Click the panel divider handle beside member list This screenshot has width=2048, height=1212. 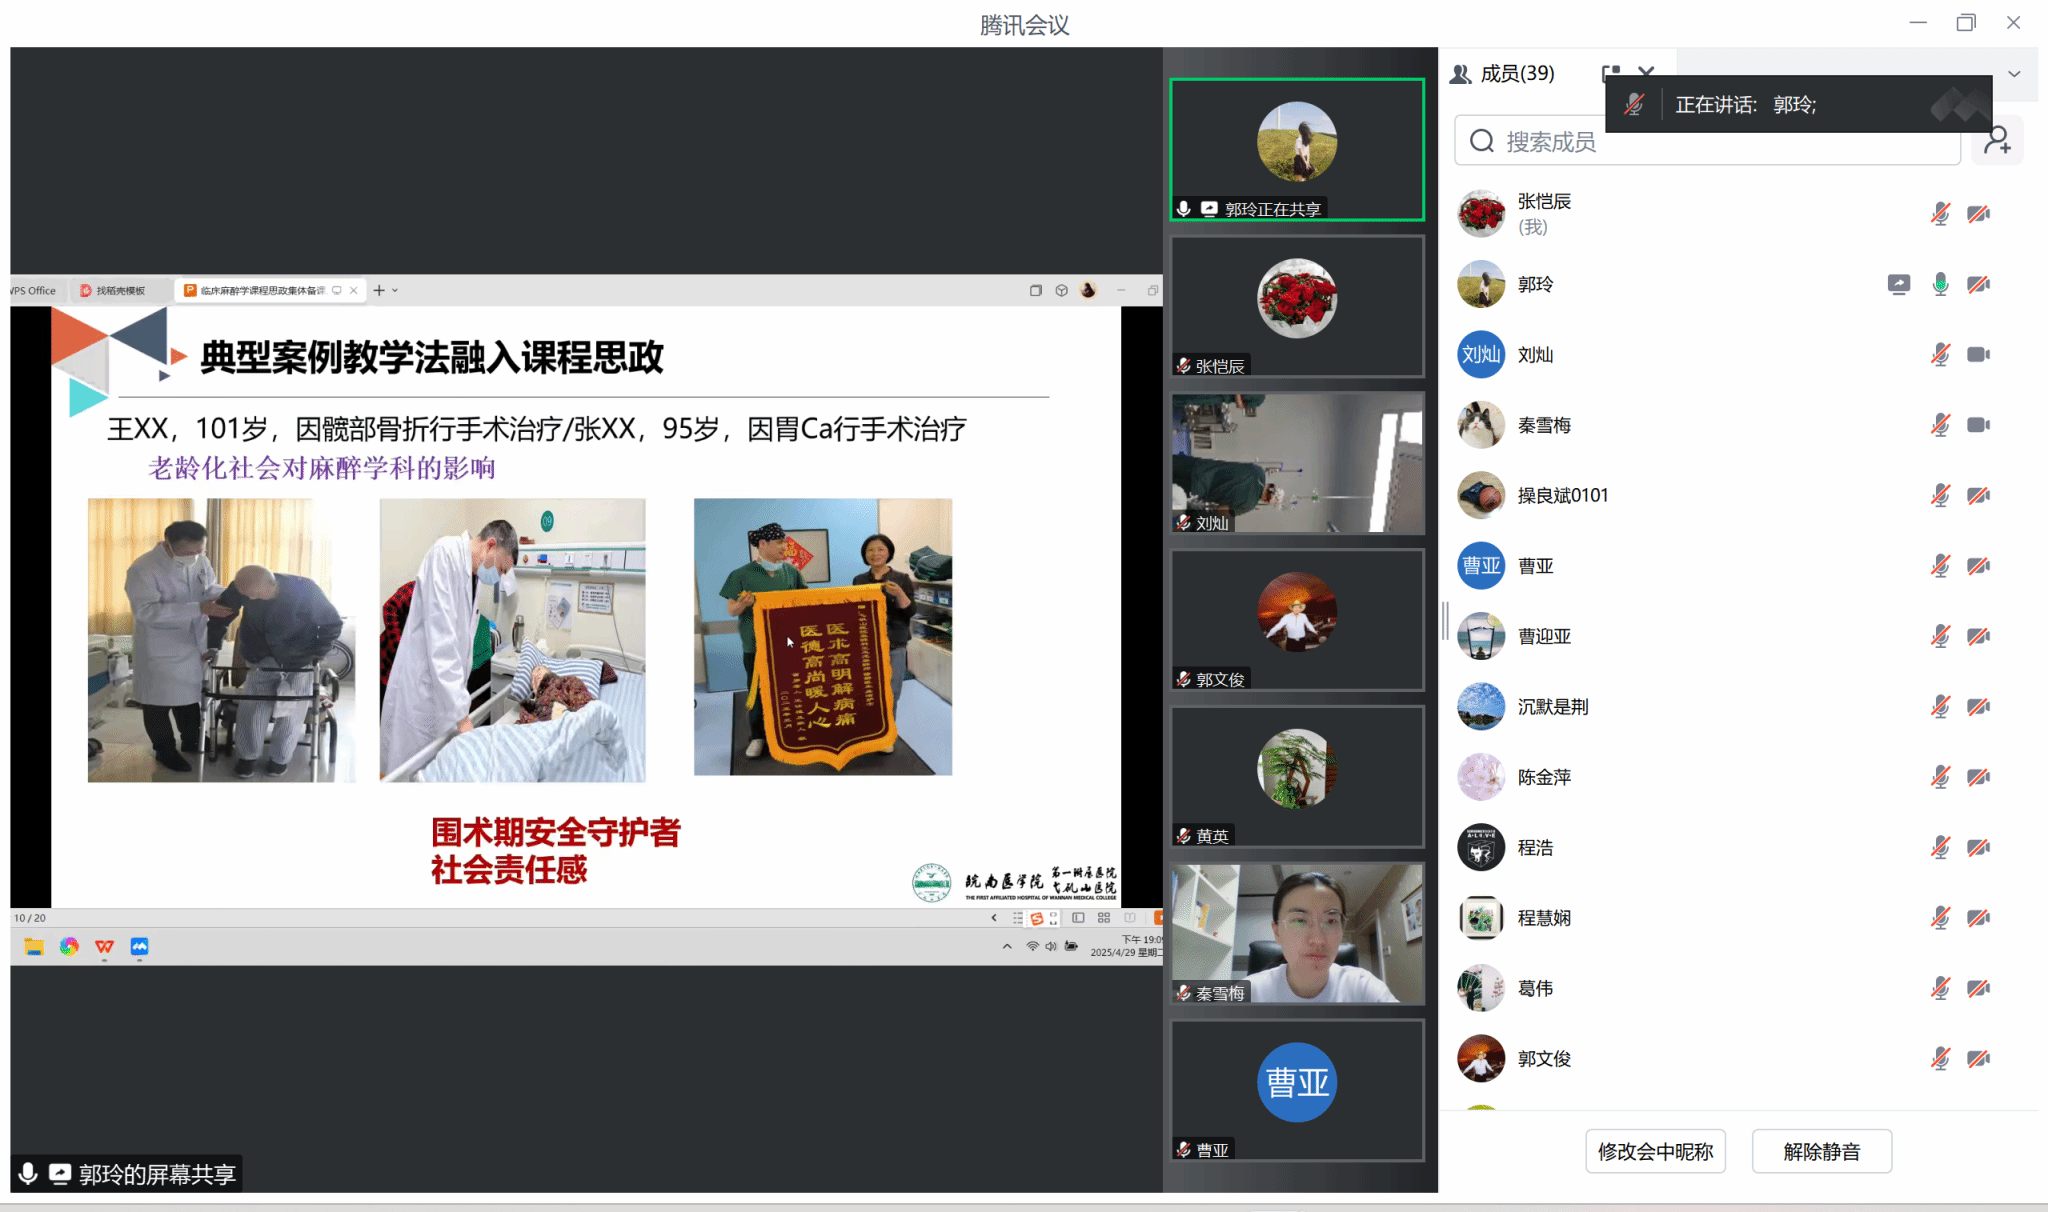tap(1445, 621)
